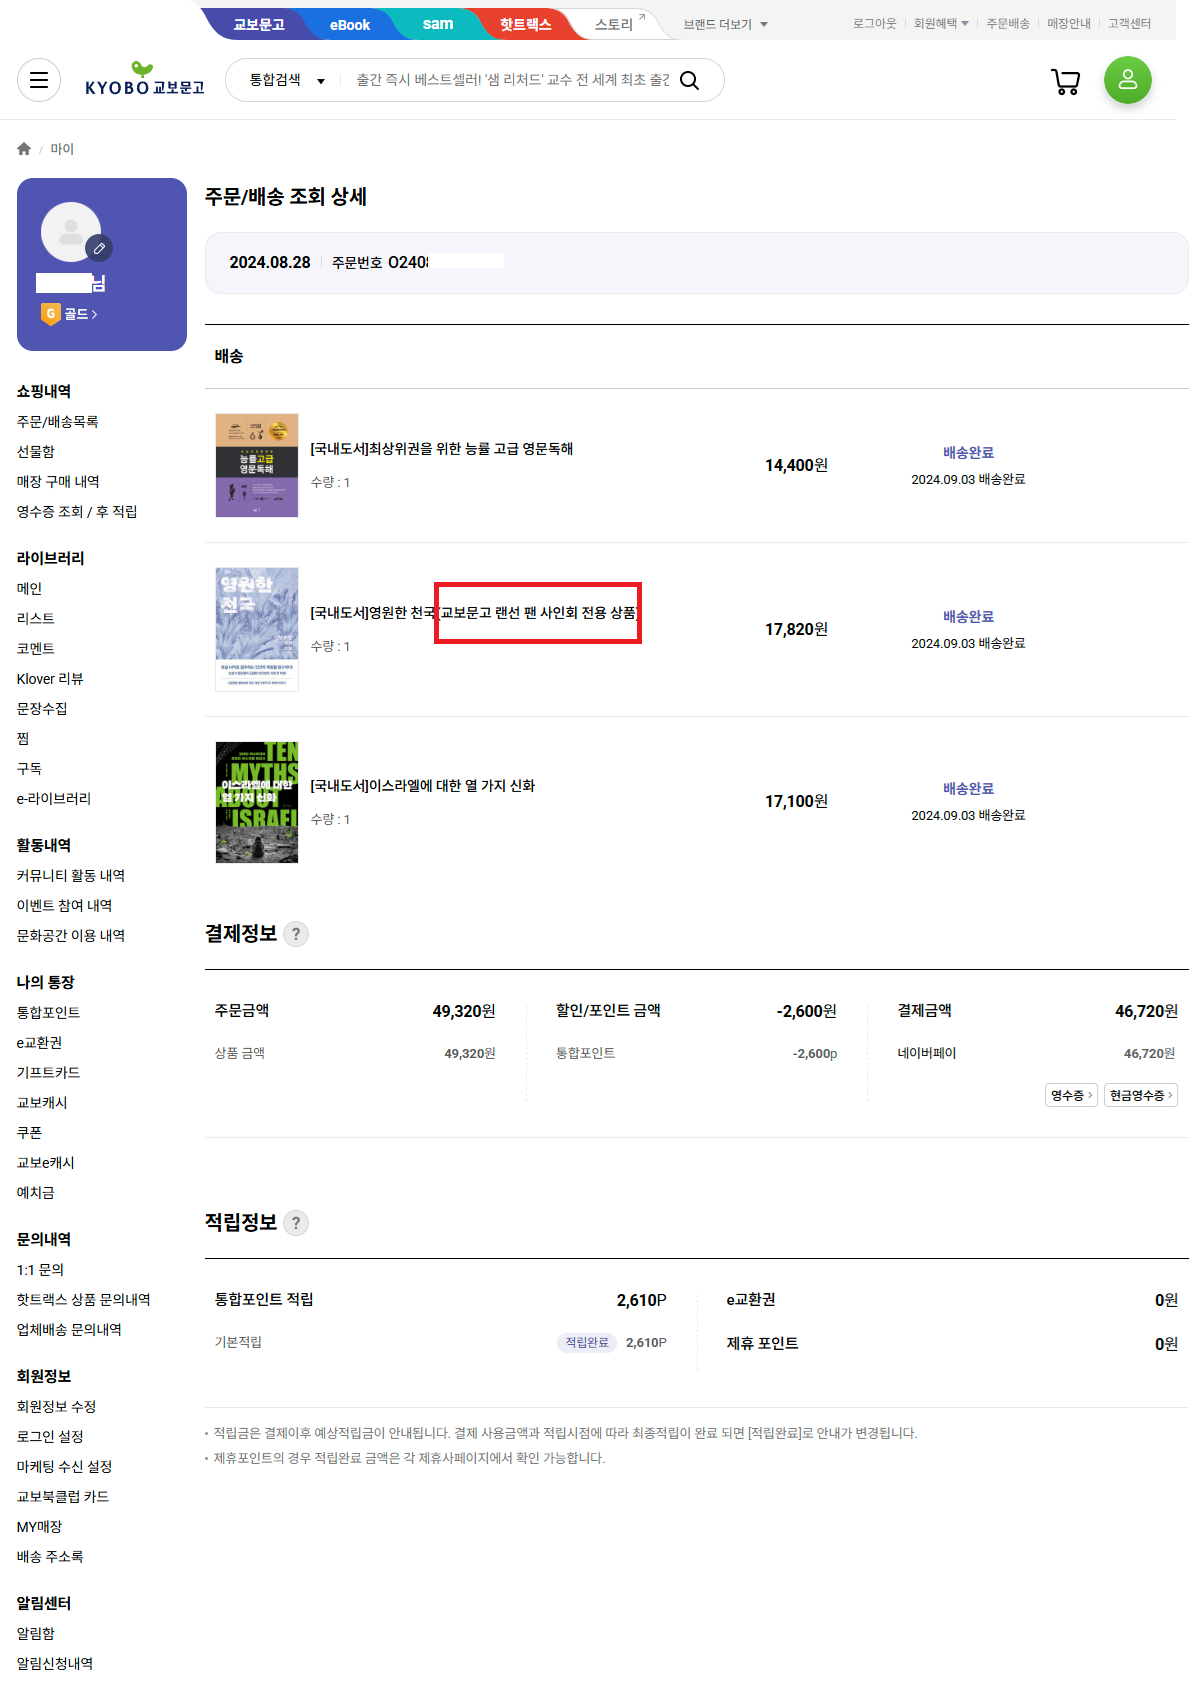The width and height of the screenshot is (1195, 1692).
Task: Open 예치금 in sidebar
Action: pos(36,1193)
